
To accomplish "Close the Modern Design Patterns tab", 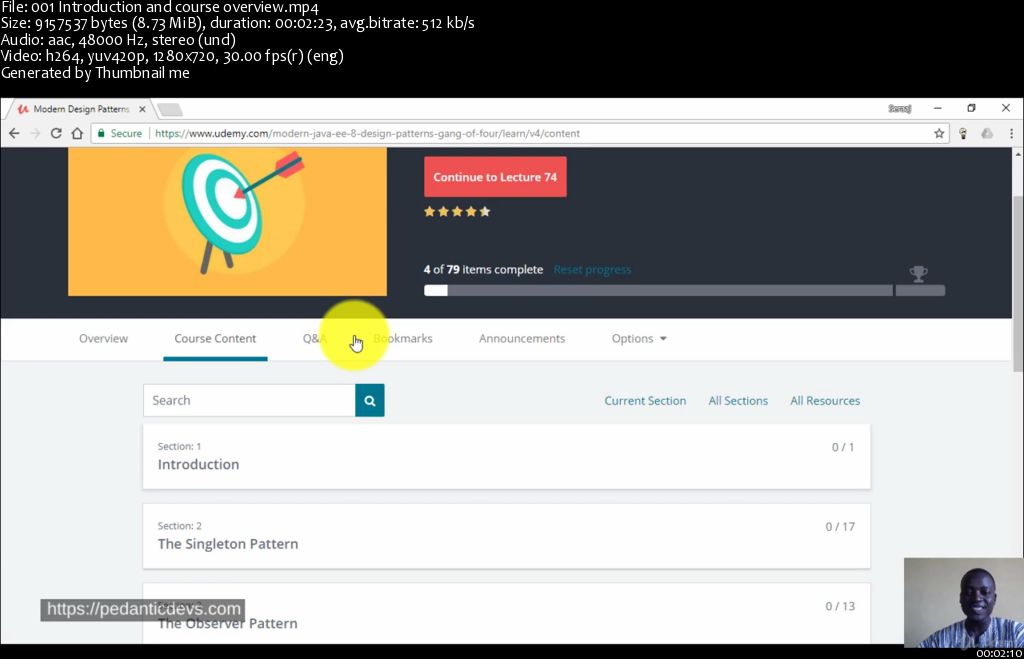I will [x=142, y=109].
